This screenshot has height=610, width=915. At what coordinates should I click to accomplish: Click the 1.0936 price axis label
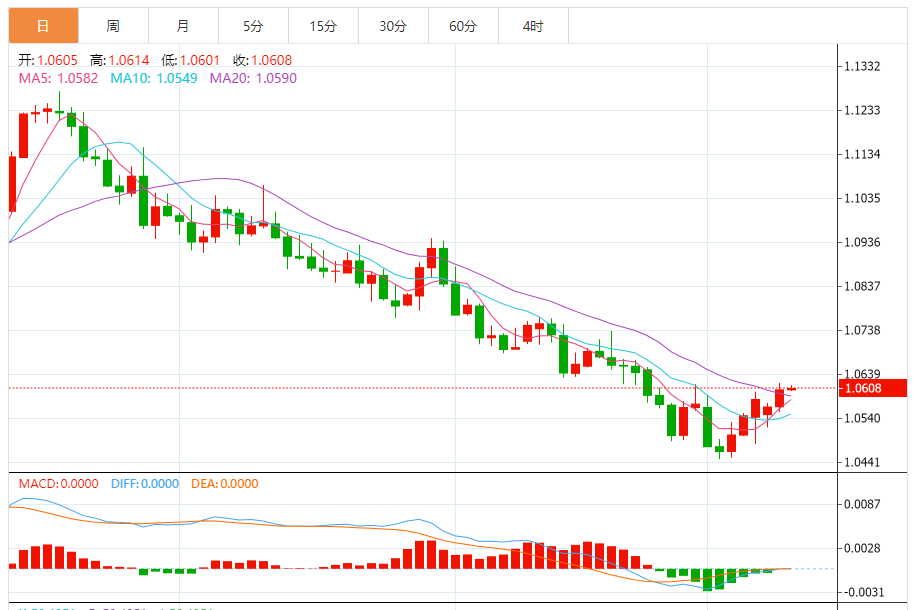click(862, 242)
